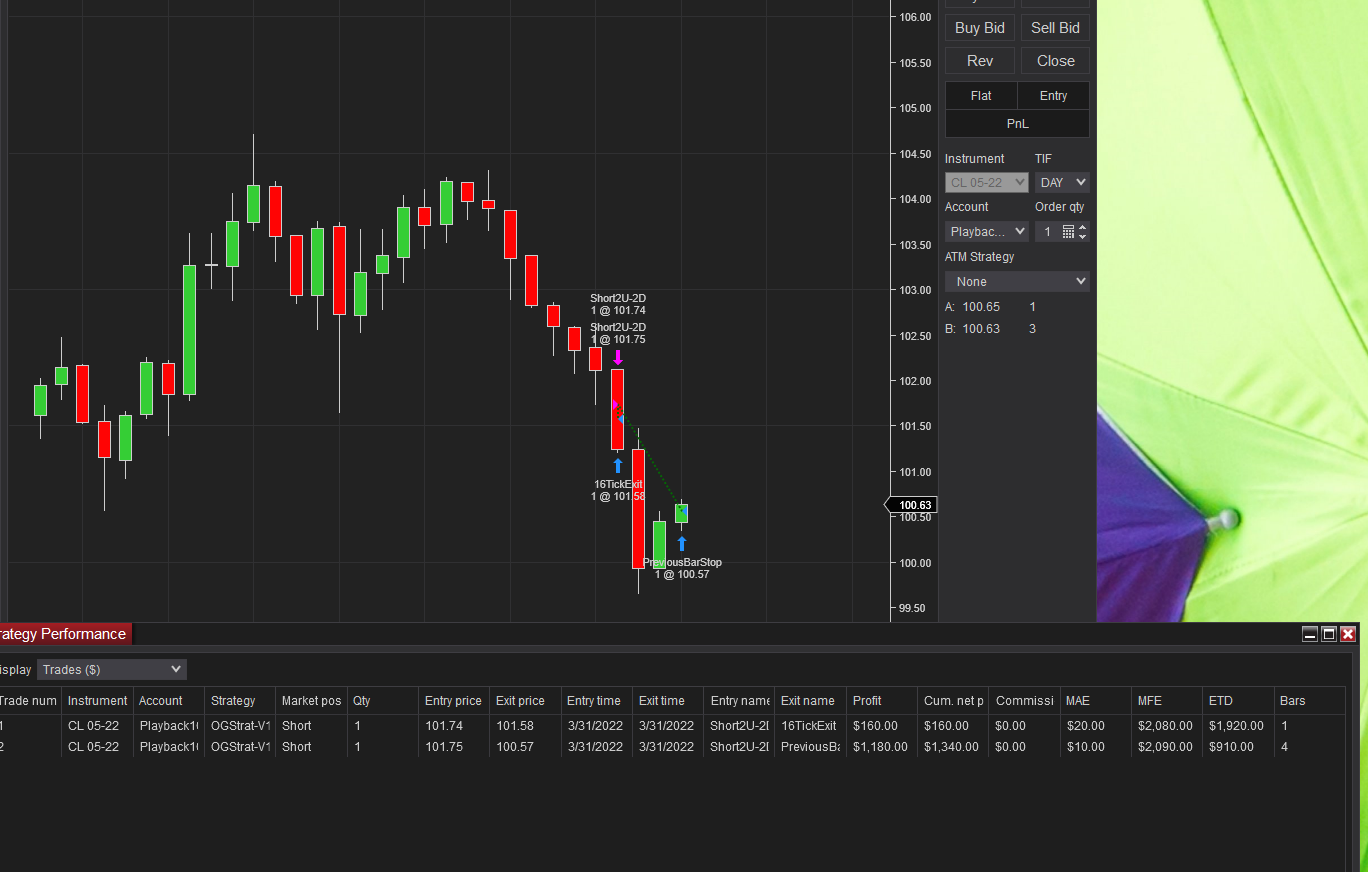This screenshot has height=872, width=1368.
Task: Sort by the Strategy column header
Action: click(240, 701)
